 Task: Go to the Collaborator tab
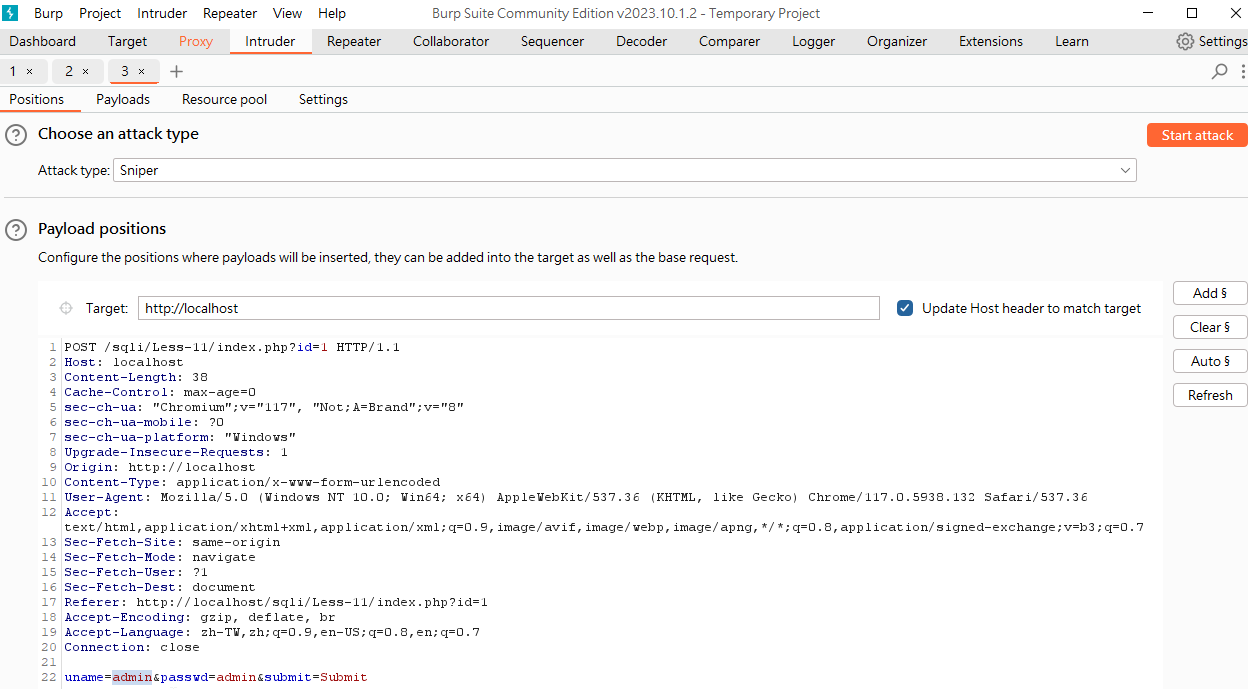point(451,41)
